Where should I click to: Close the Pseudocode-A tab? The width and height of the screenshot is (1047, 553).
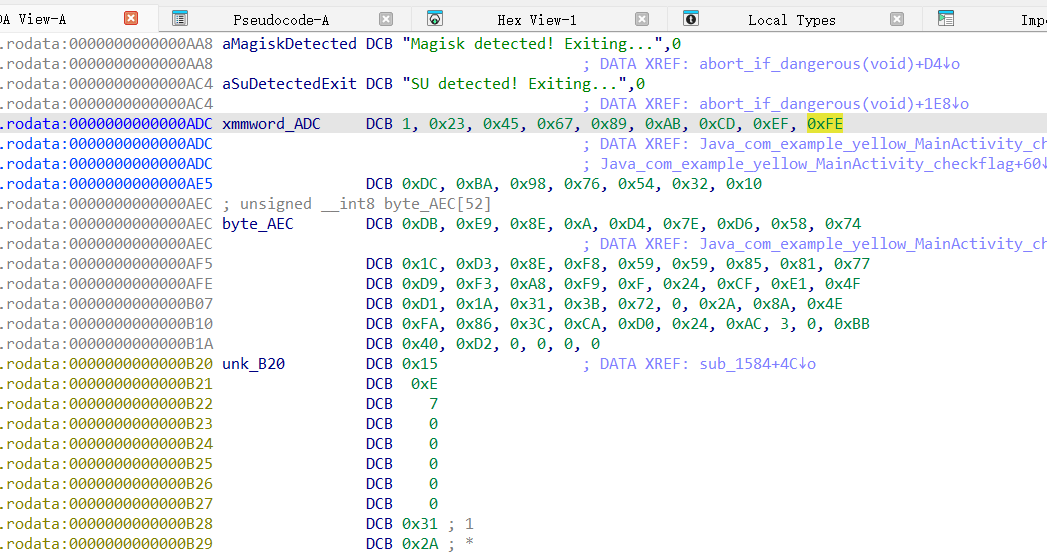pos(386,19)
